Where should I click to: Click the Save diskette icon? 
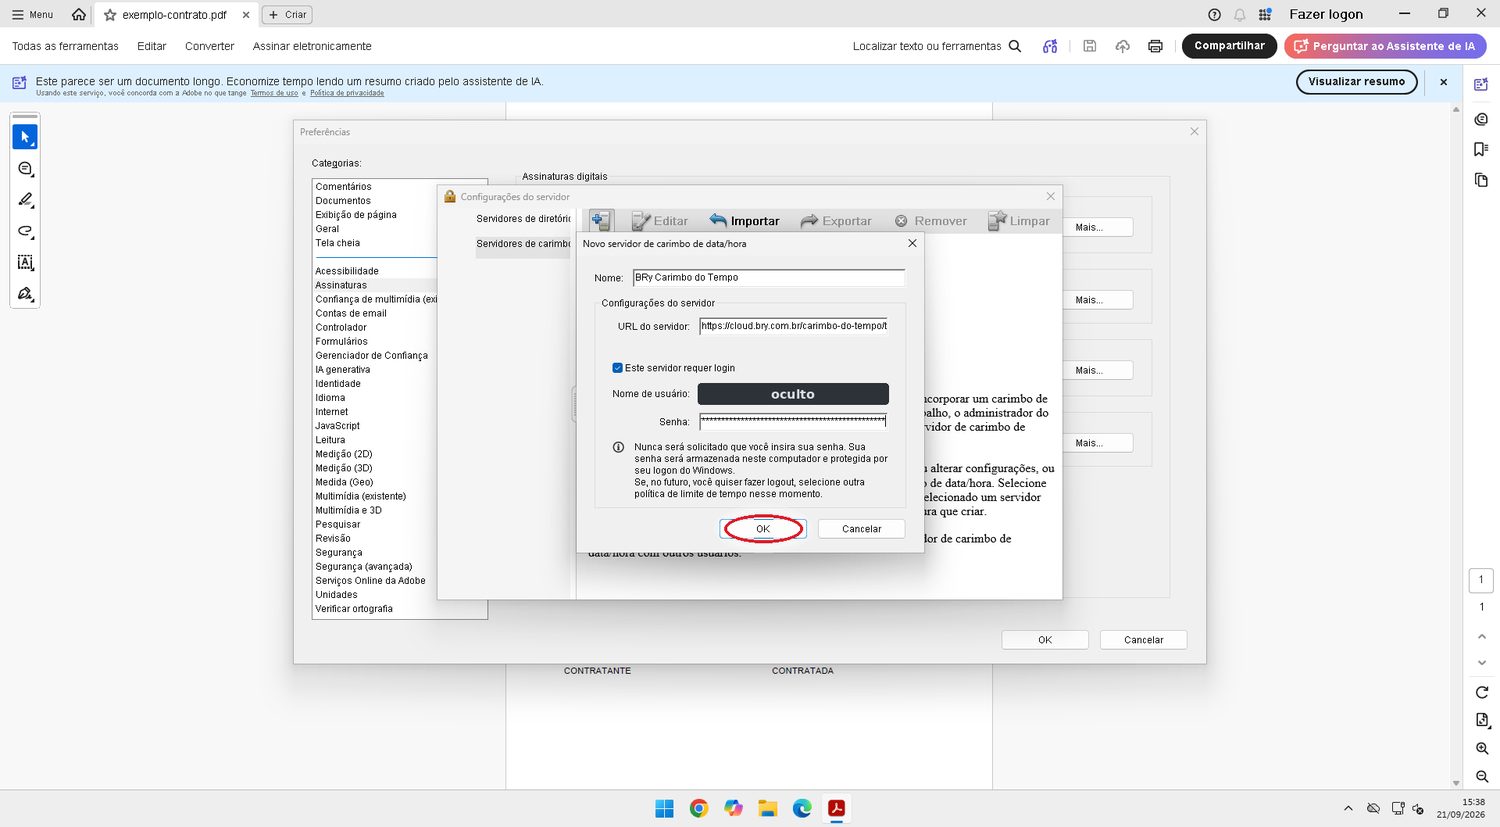1090,46
